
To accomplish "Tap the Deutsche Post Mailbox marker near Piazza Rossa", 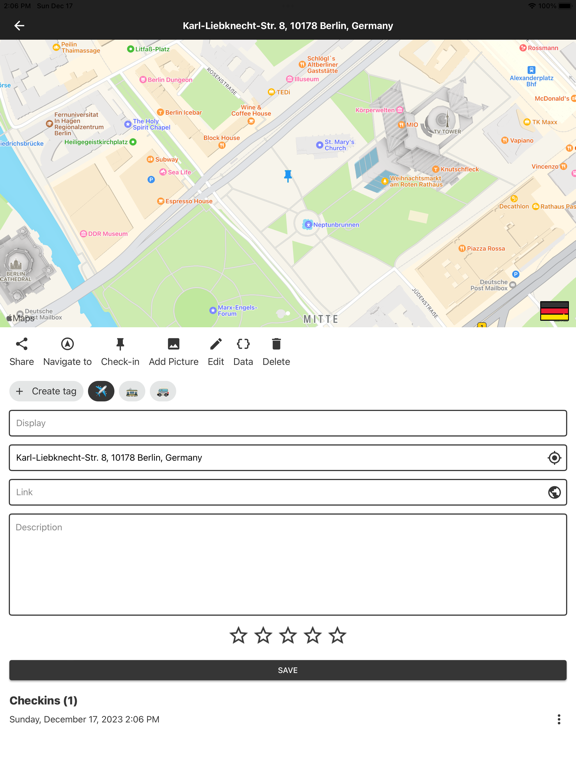I will [x=512, y=285].
